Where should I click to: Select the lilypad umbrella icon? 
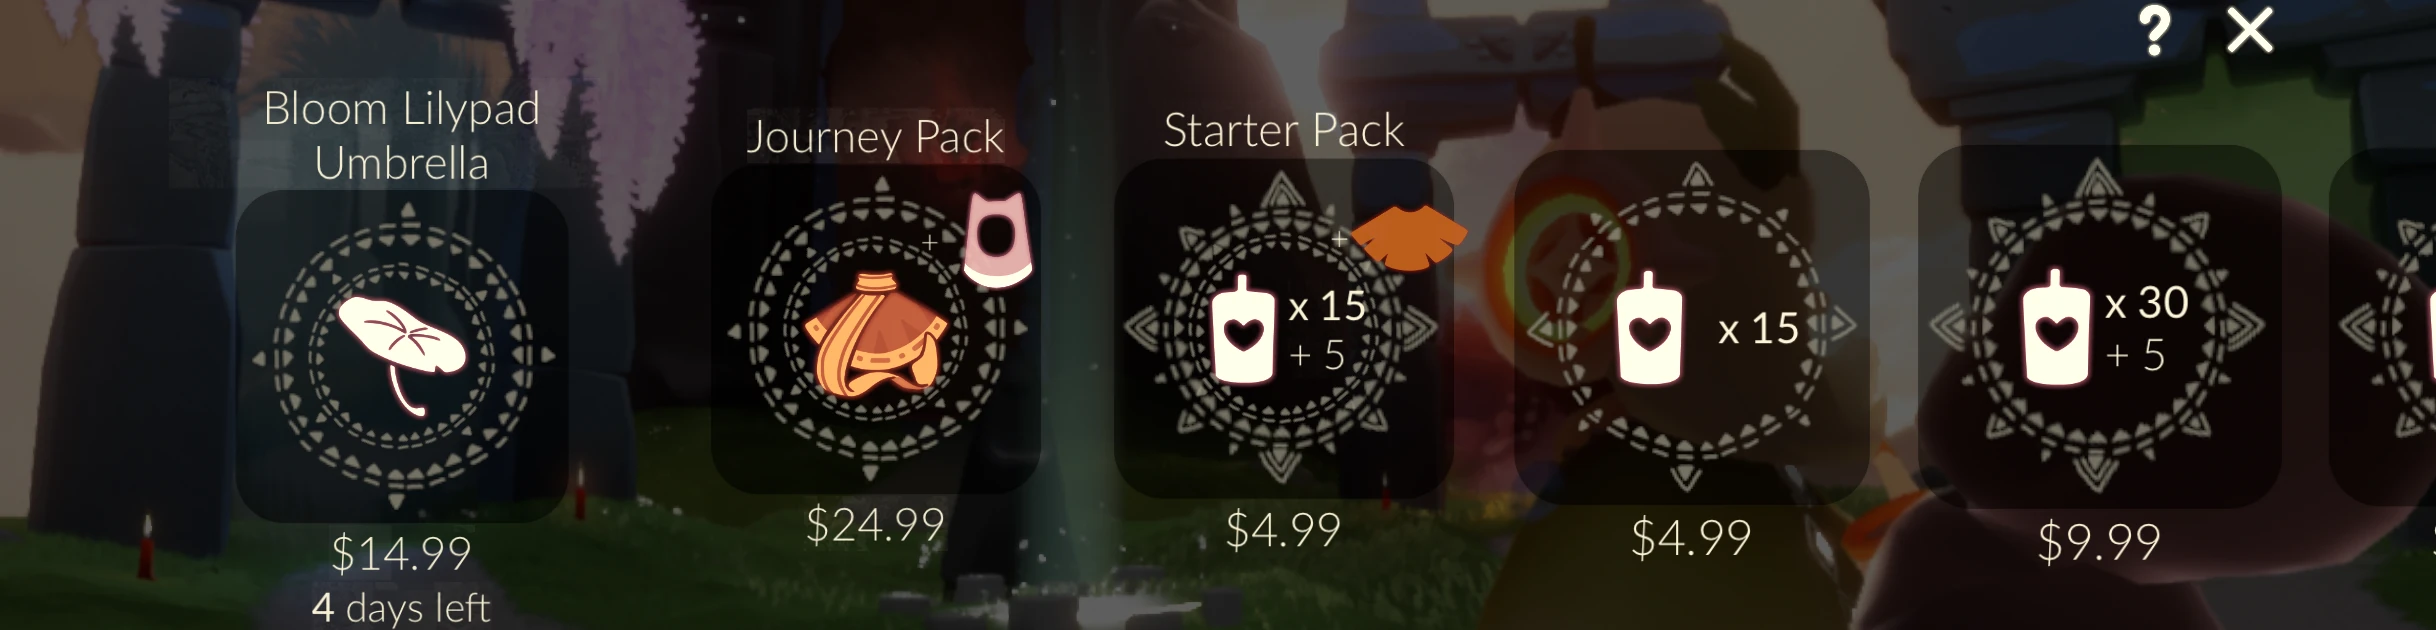click(402, 351)
